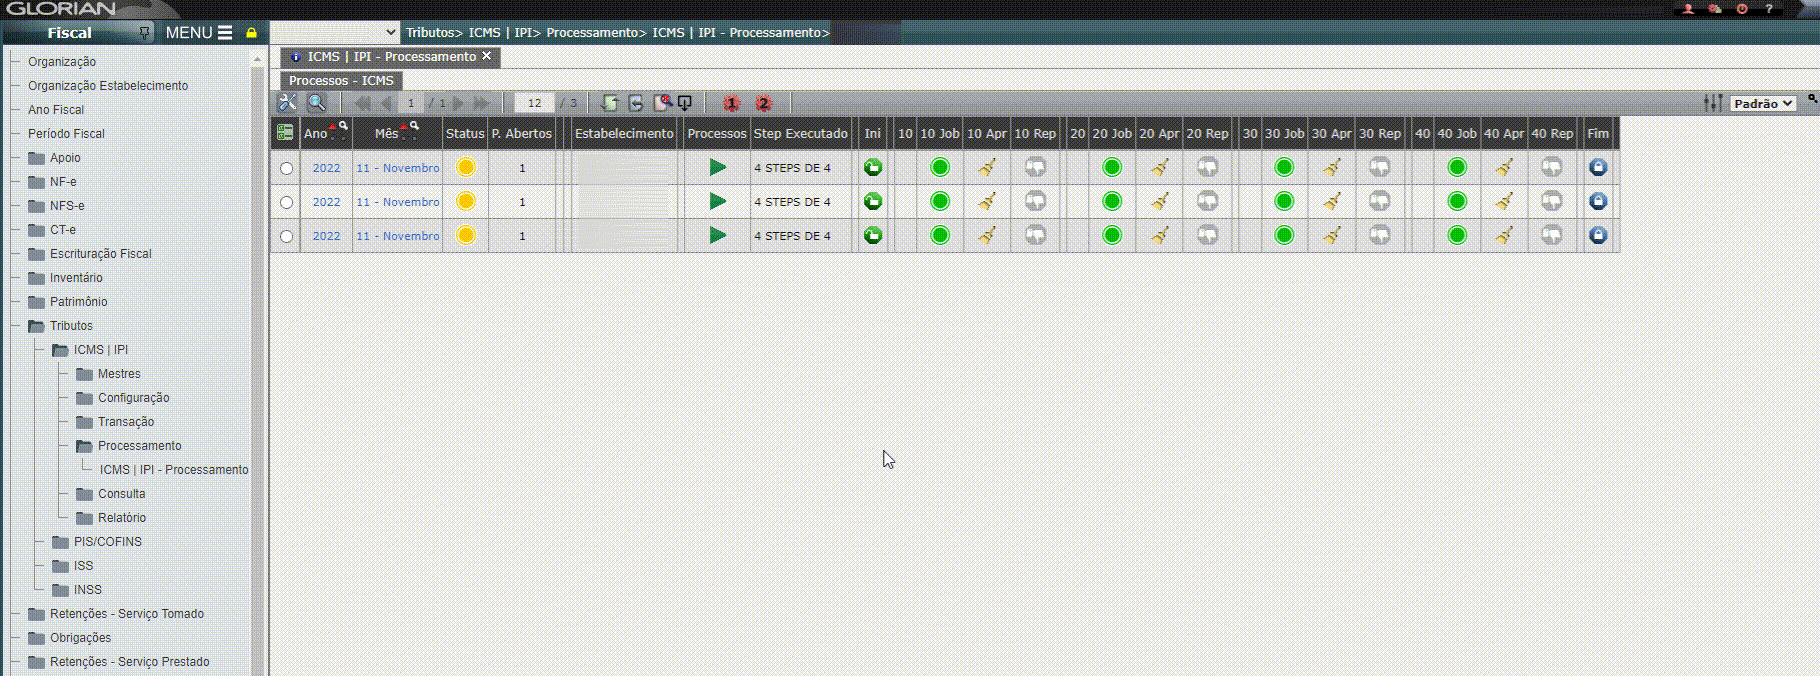Select the ICMS | IPI - Processamento tab

click(x=391, y=57)
